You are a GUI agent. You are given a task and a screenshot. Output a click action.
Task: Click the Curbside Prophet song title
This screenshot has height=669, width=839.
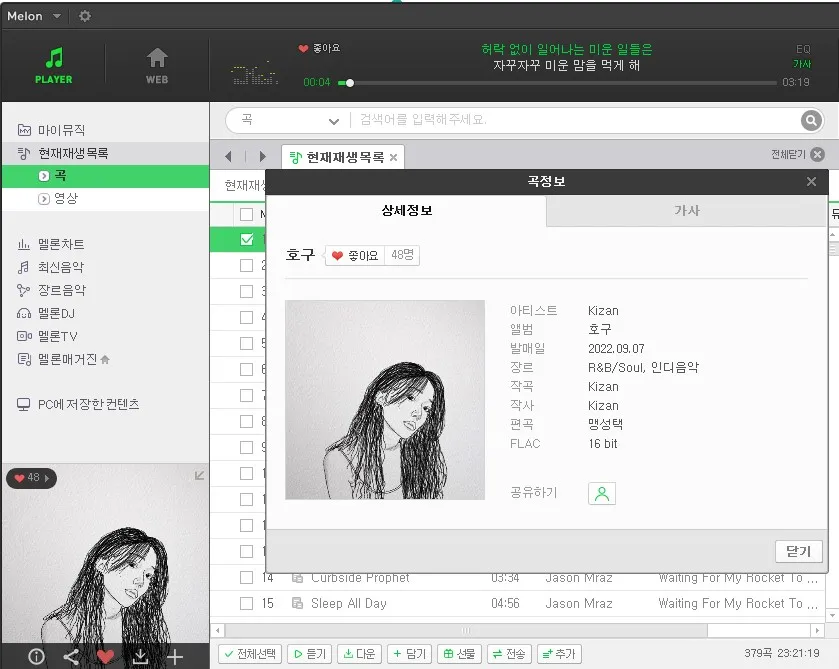pos(360,578)
